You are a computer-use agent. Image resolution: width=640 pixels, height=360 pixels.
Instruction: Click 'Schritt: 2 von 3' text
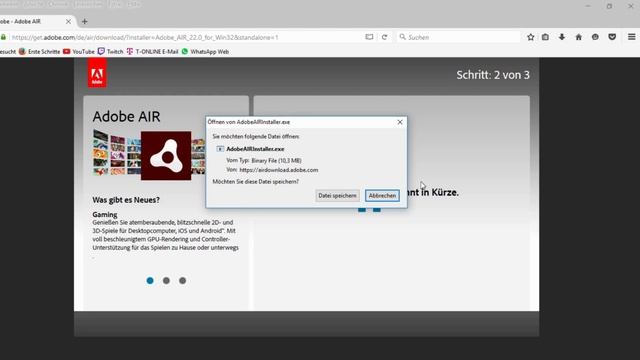click(x=493, y=75)
